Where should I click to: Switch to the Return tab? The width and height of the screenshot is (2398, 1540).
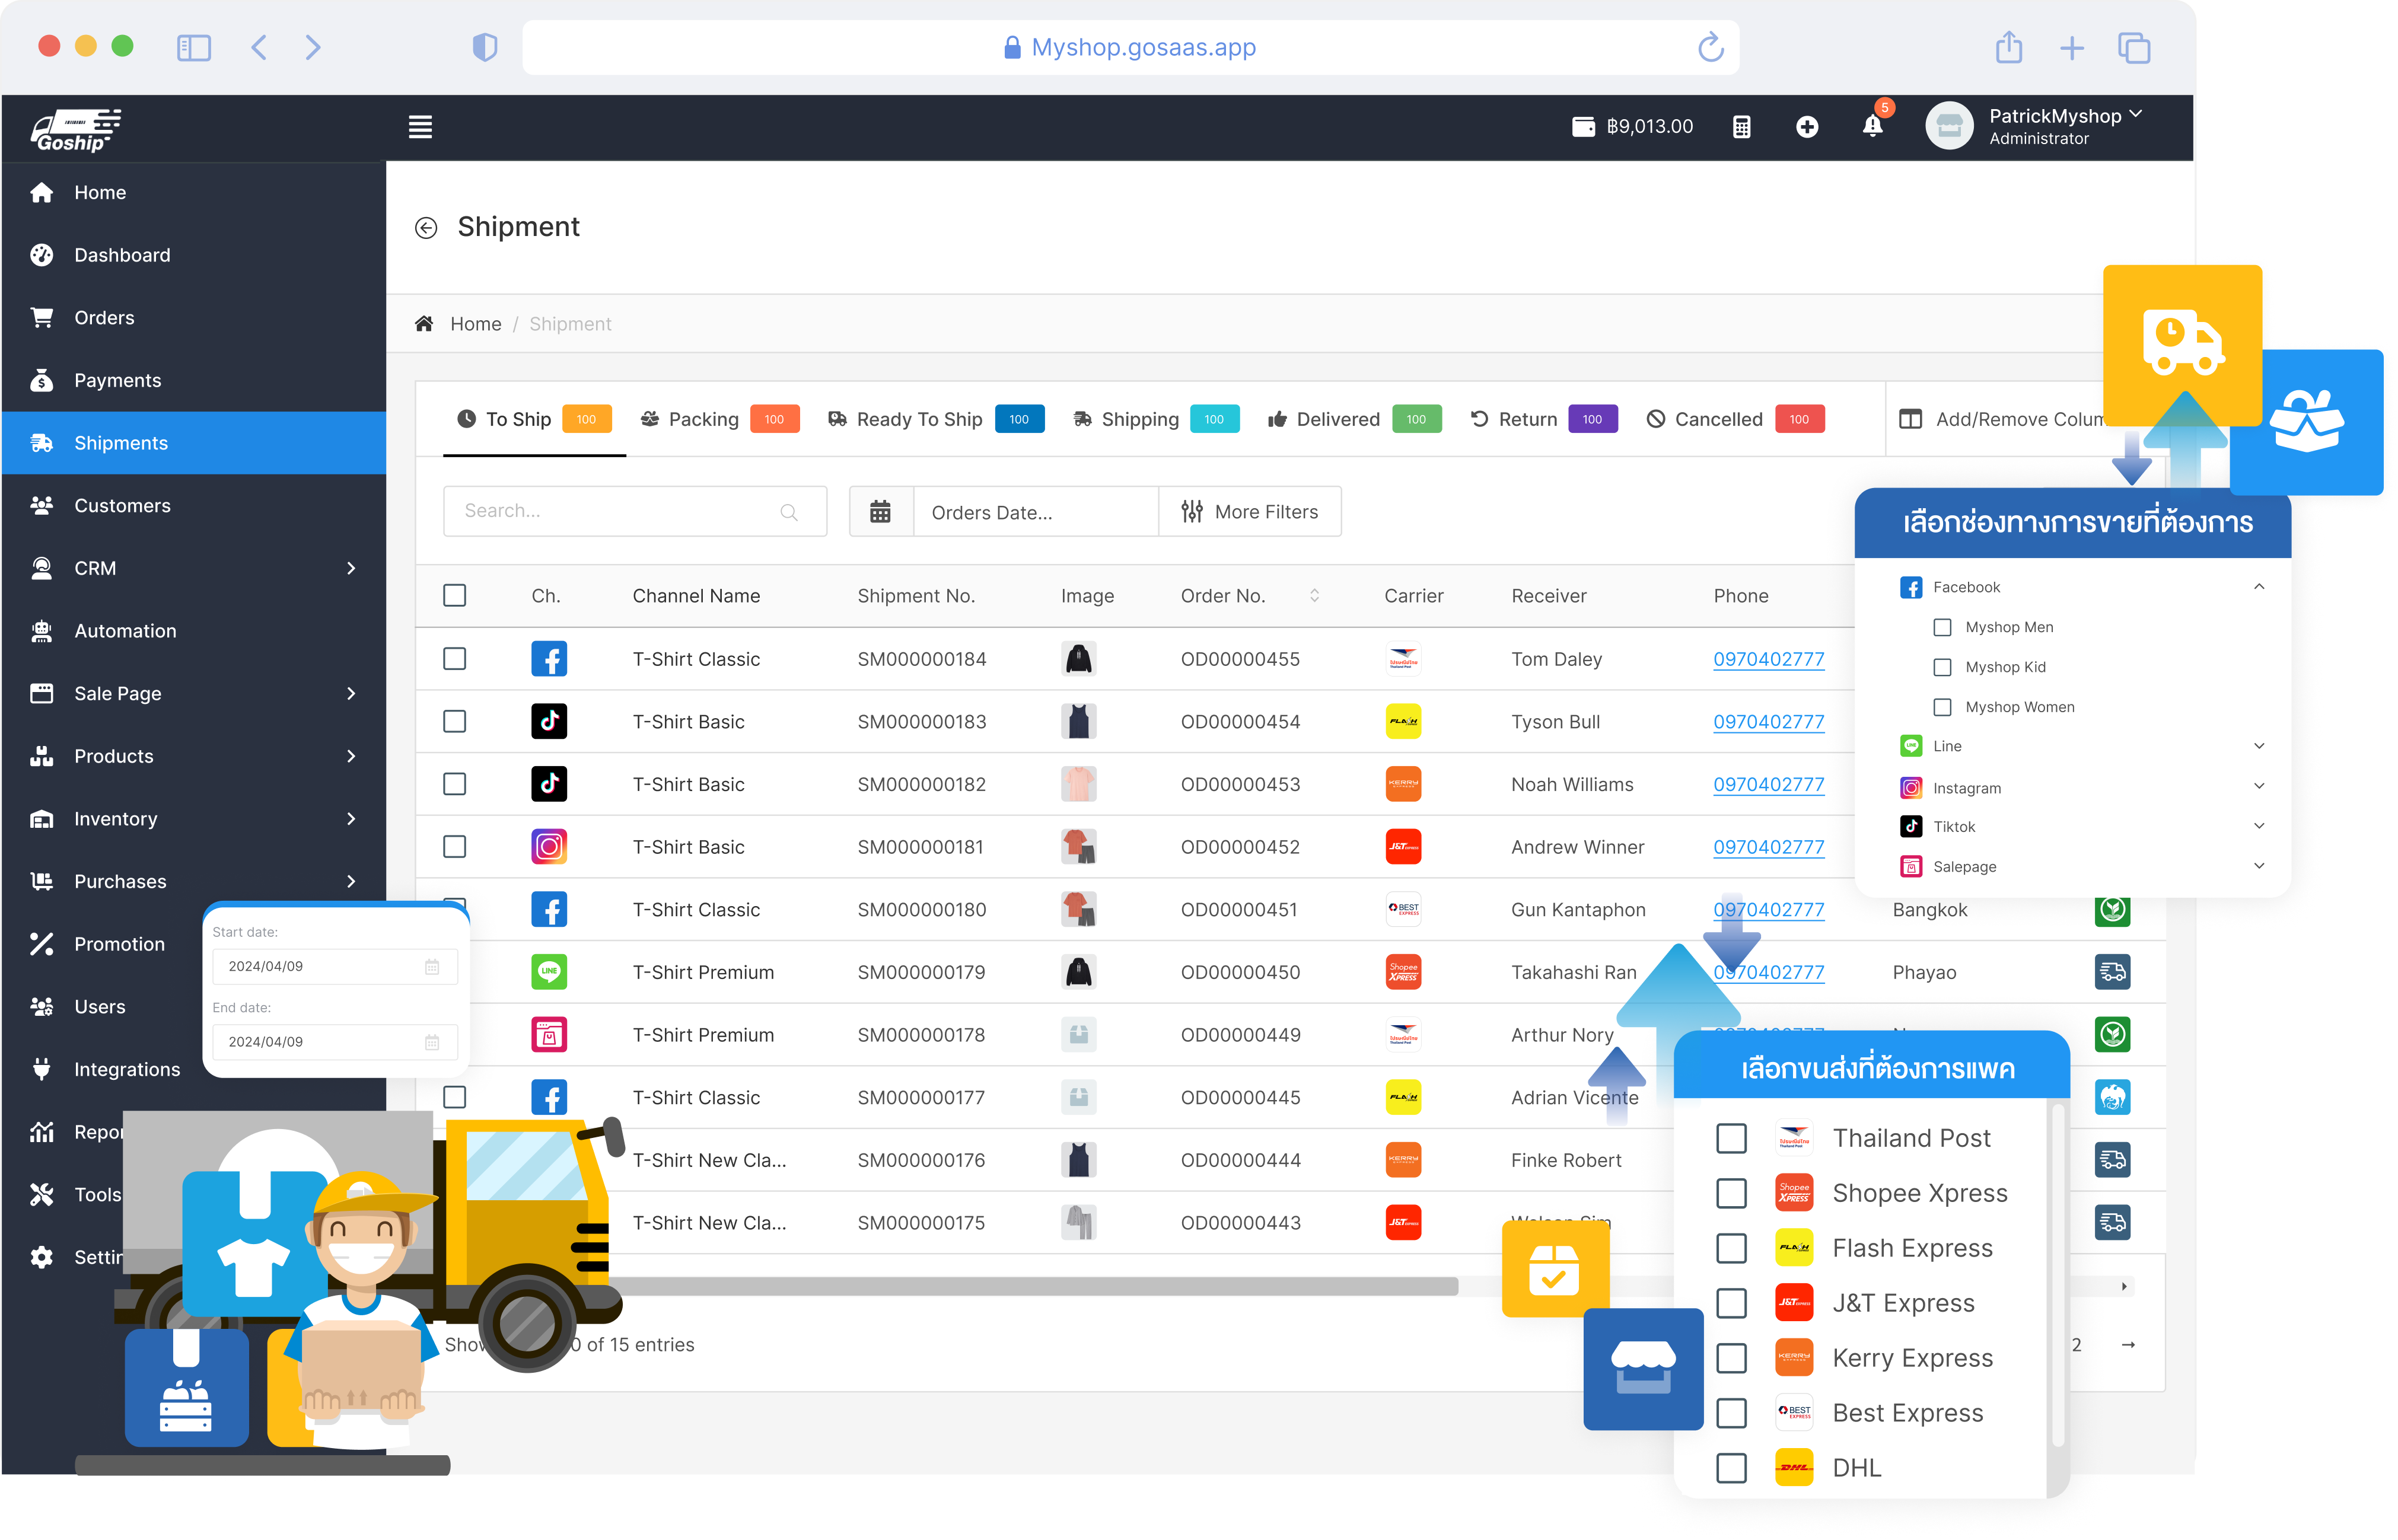[1543, 419]
